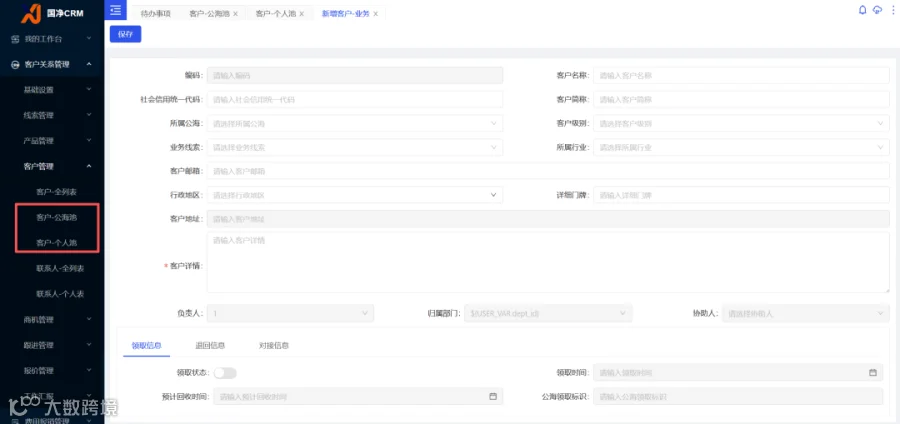This screenshot has width=900, height=424.
Task: Select the 领取信息 tab
Action: coord(146,345)
